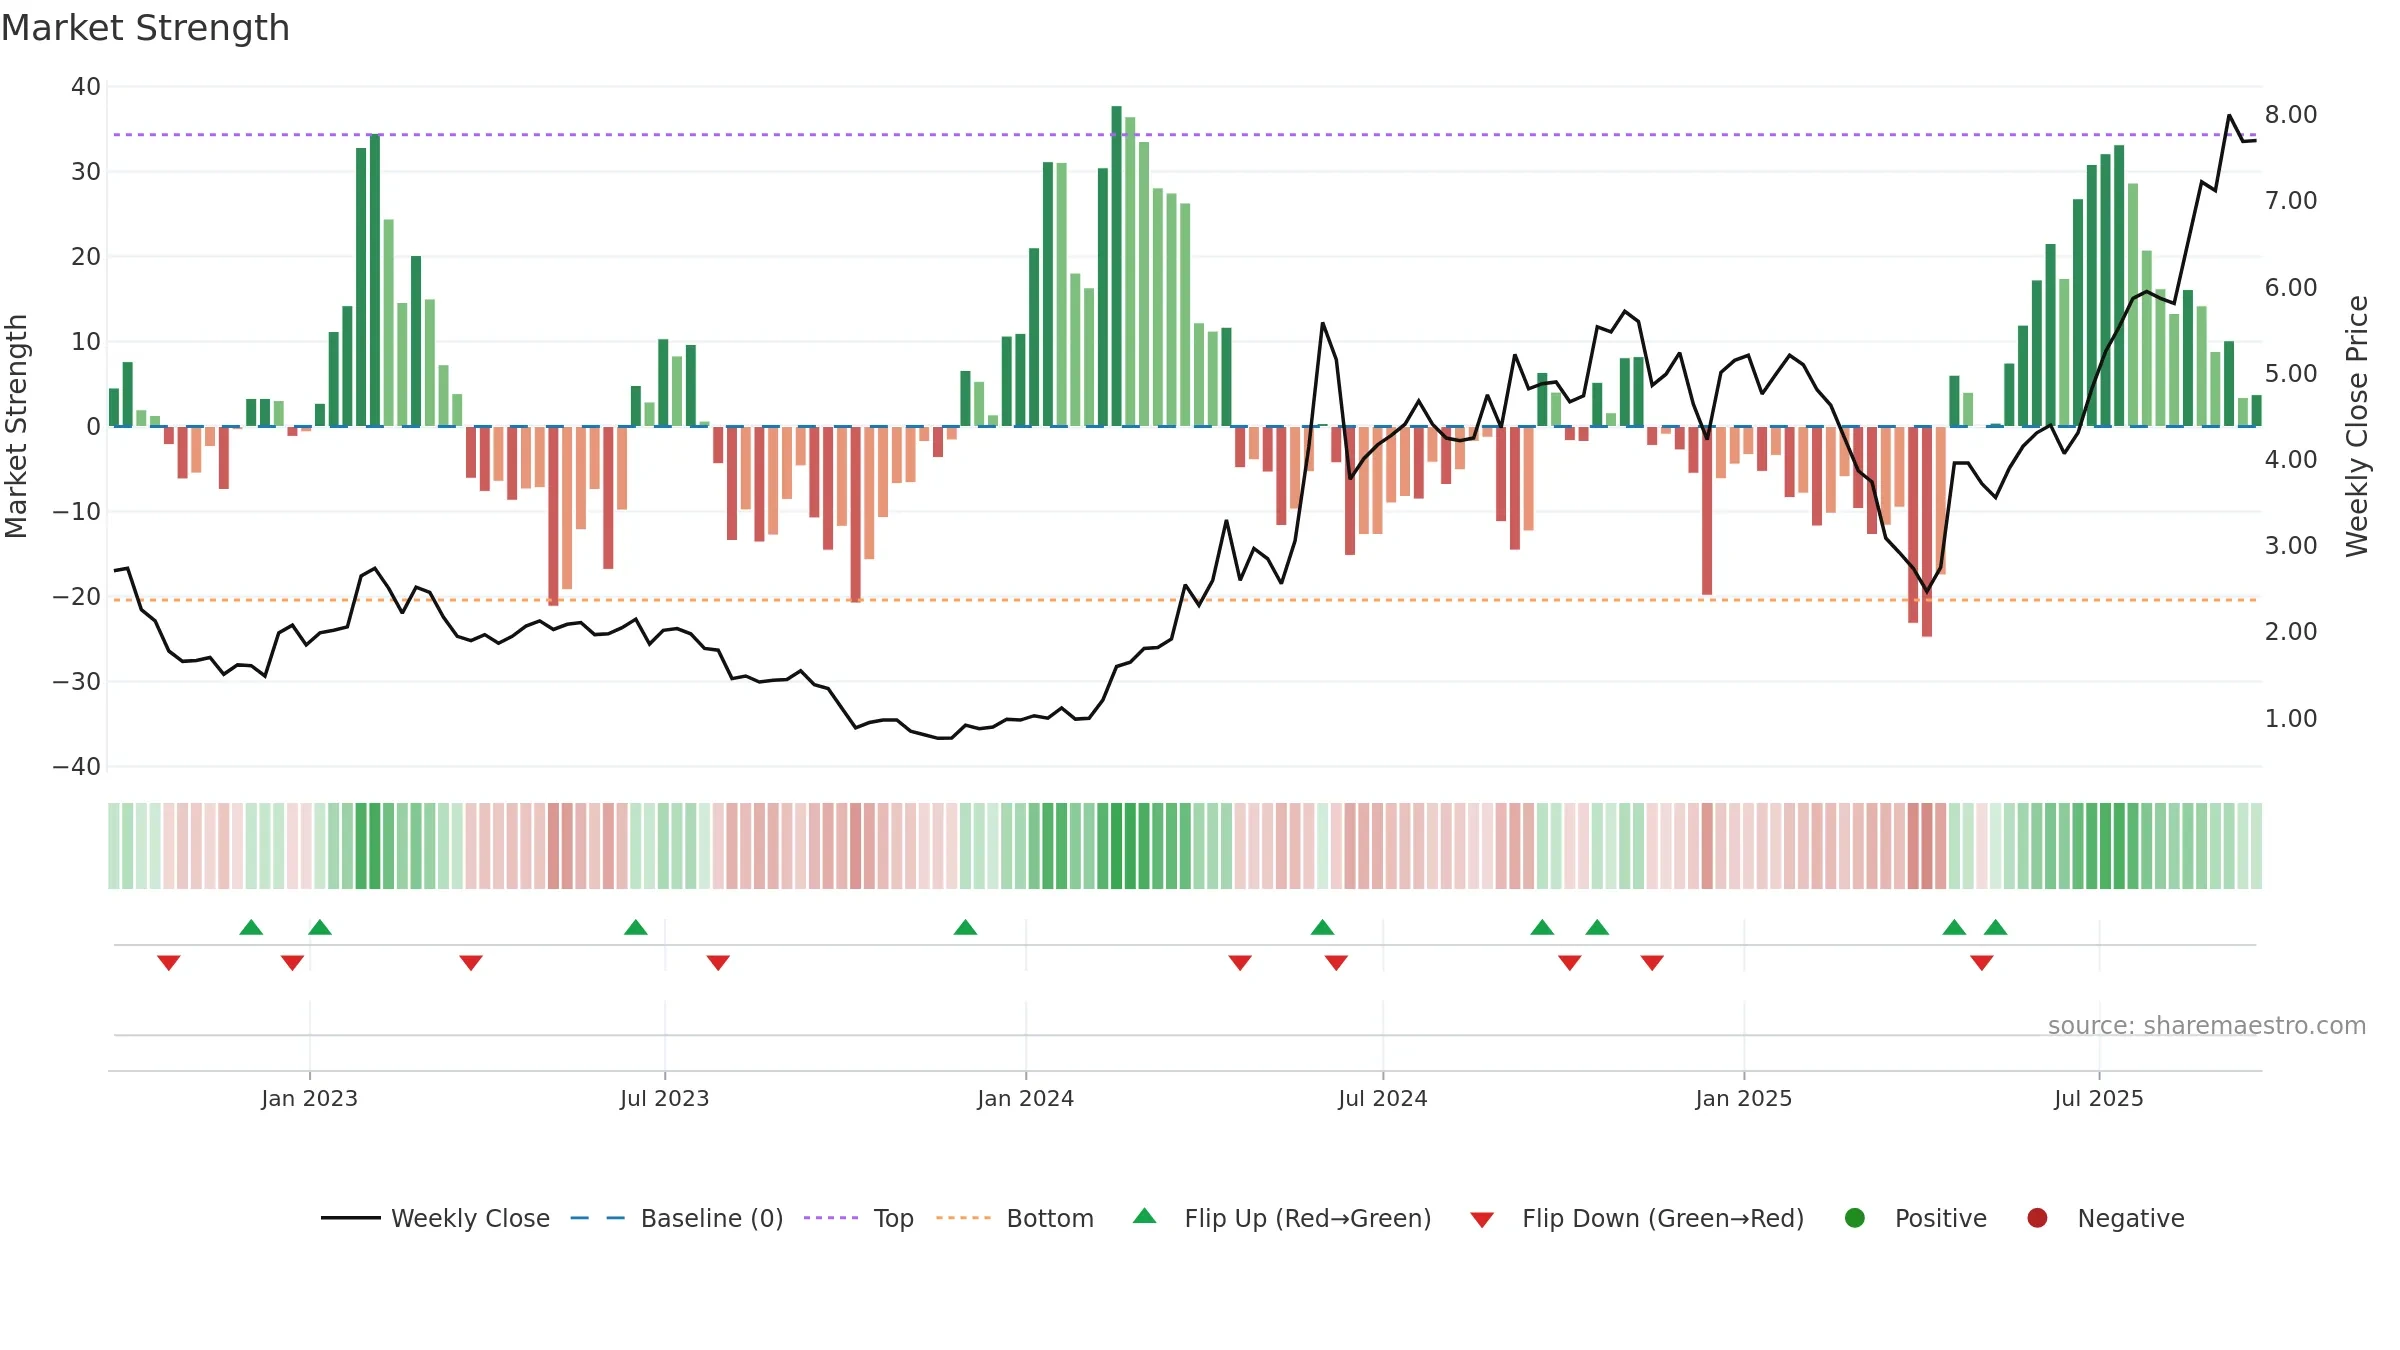Click the rotated Market Strength y-axis title

tap(17, 426)
